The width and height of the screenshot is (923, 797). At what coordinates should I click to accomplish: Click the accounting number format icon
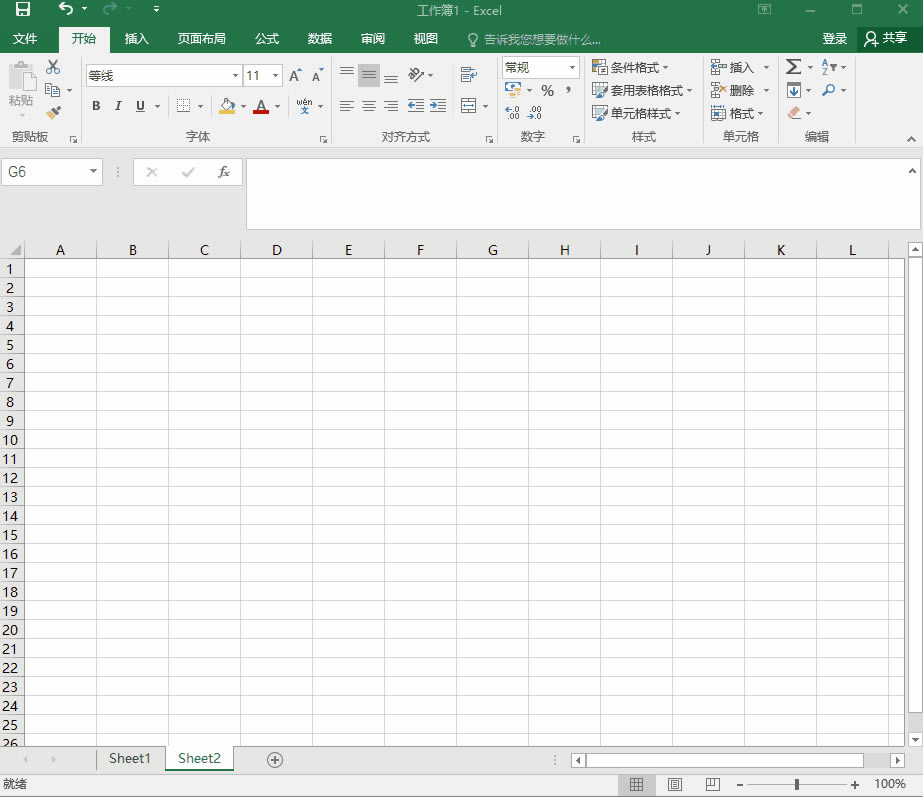click(x=513, y=90)
